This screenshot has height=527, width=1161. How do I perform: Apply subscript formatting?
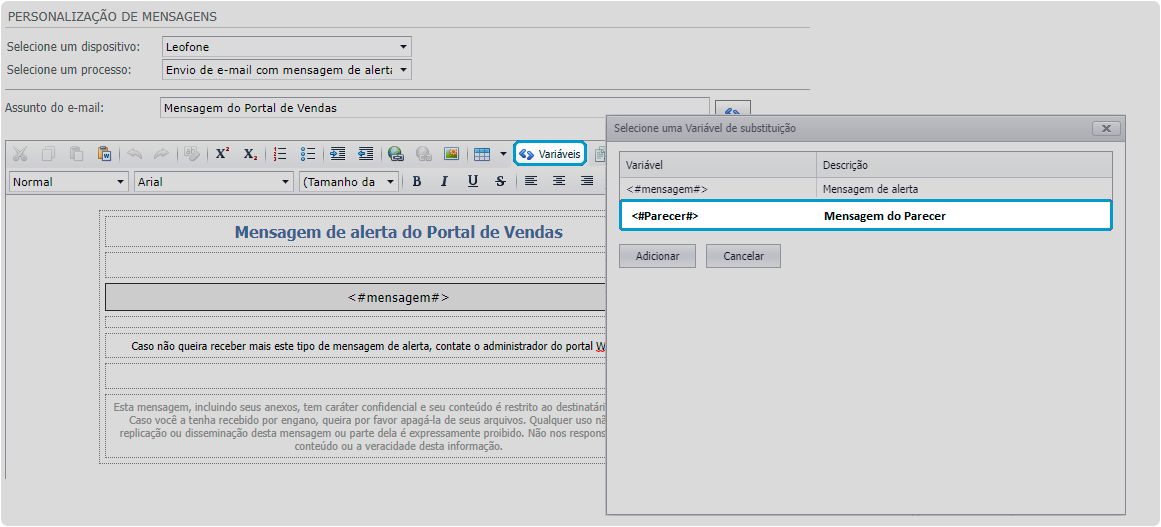click(x=250, y=154)
